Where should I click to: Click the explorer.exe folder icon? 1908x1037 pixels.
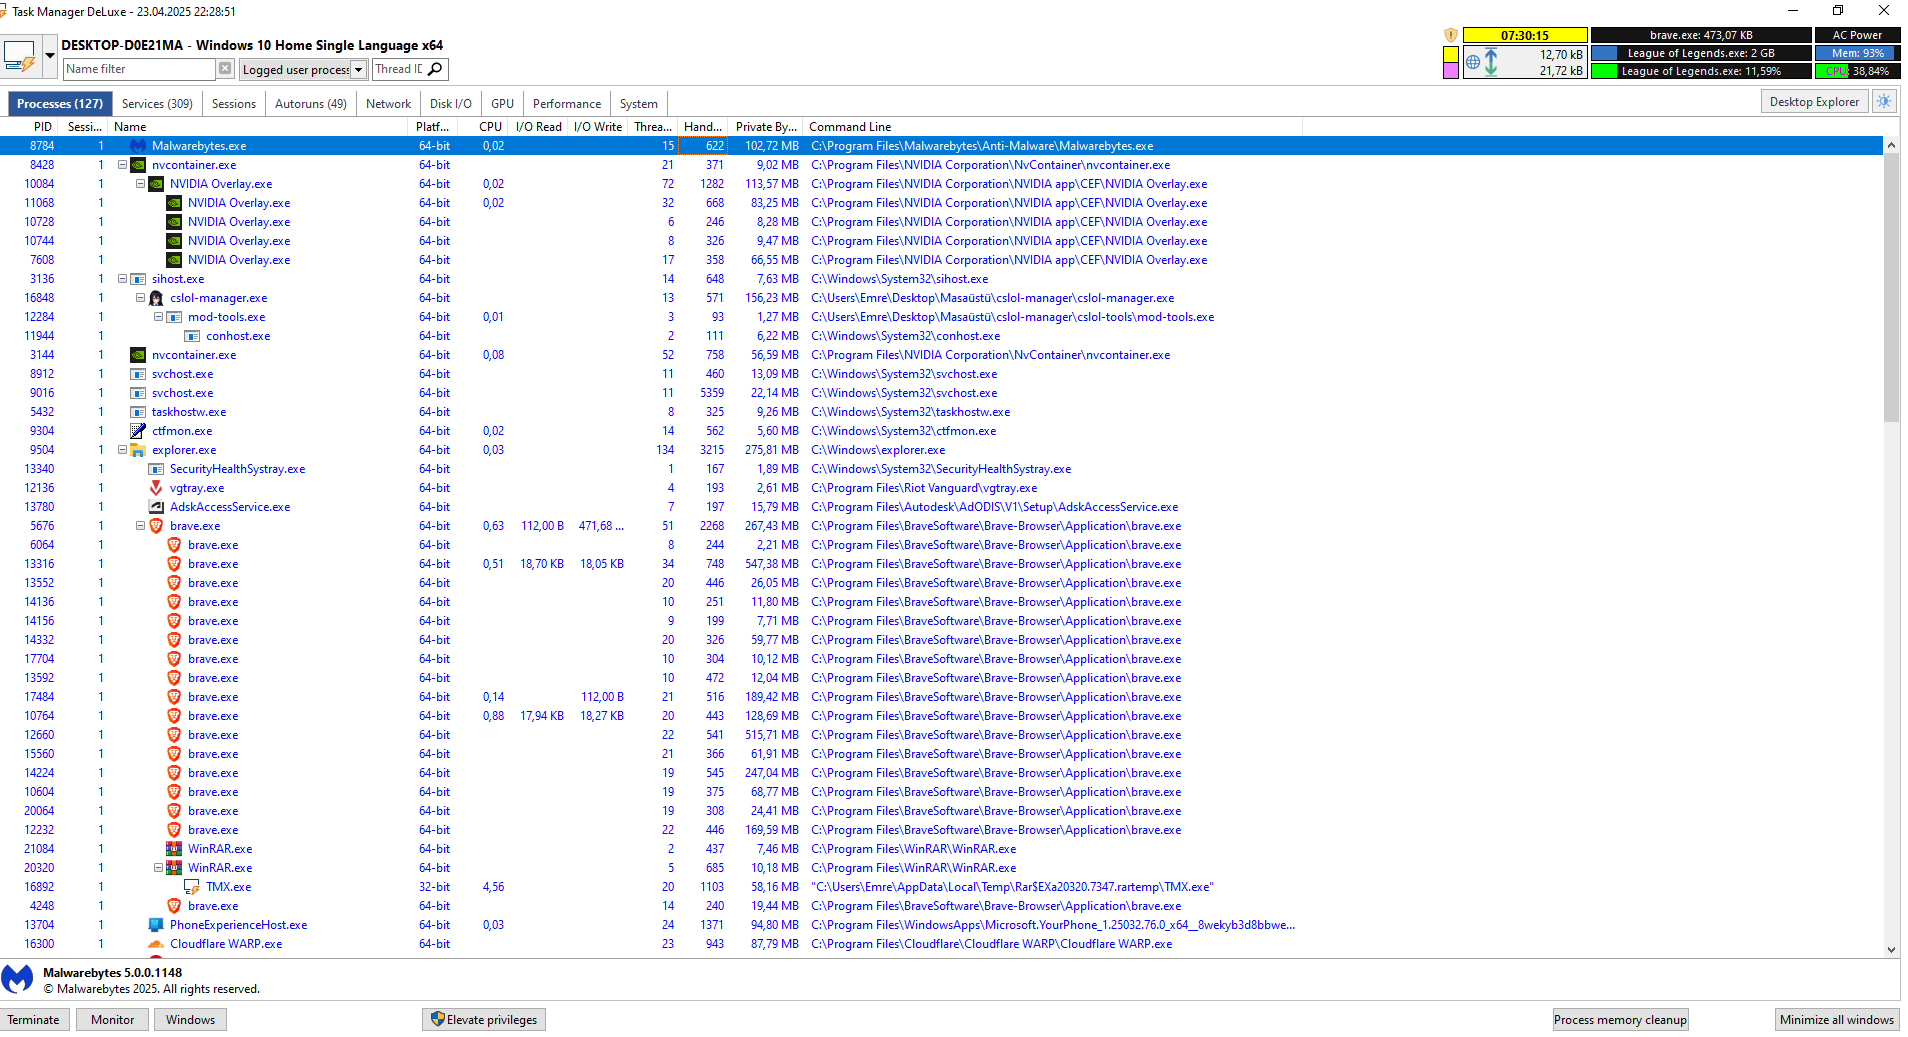pyautogui.click(x=138, y=450)
